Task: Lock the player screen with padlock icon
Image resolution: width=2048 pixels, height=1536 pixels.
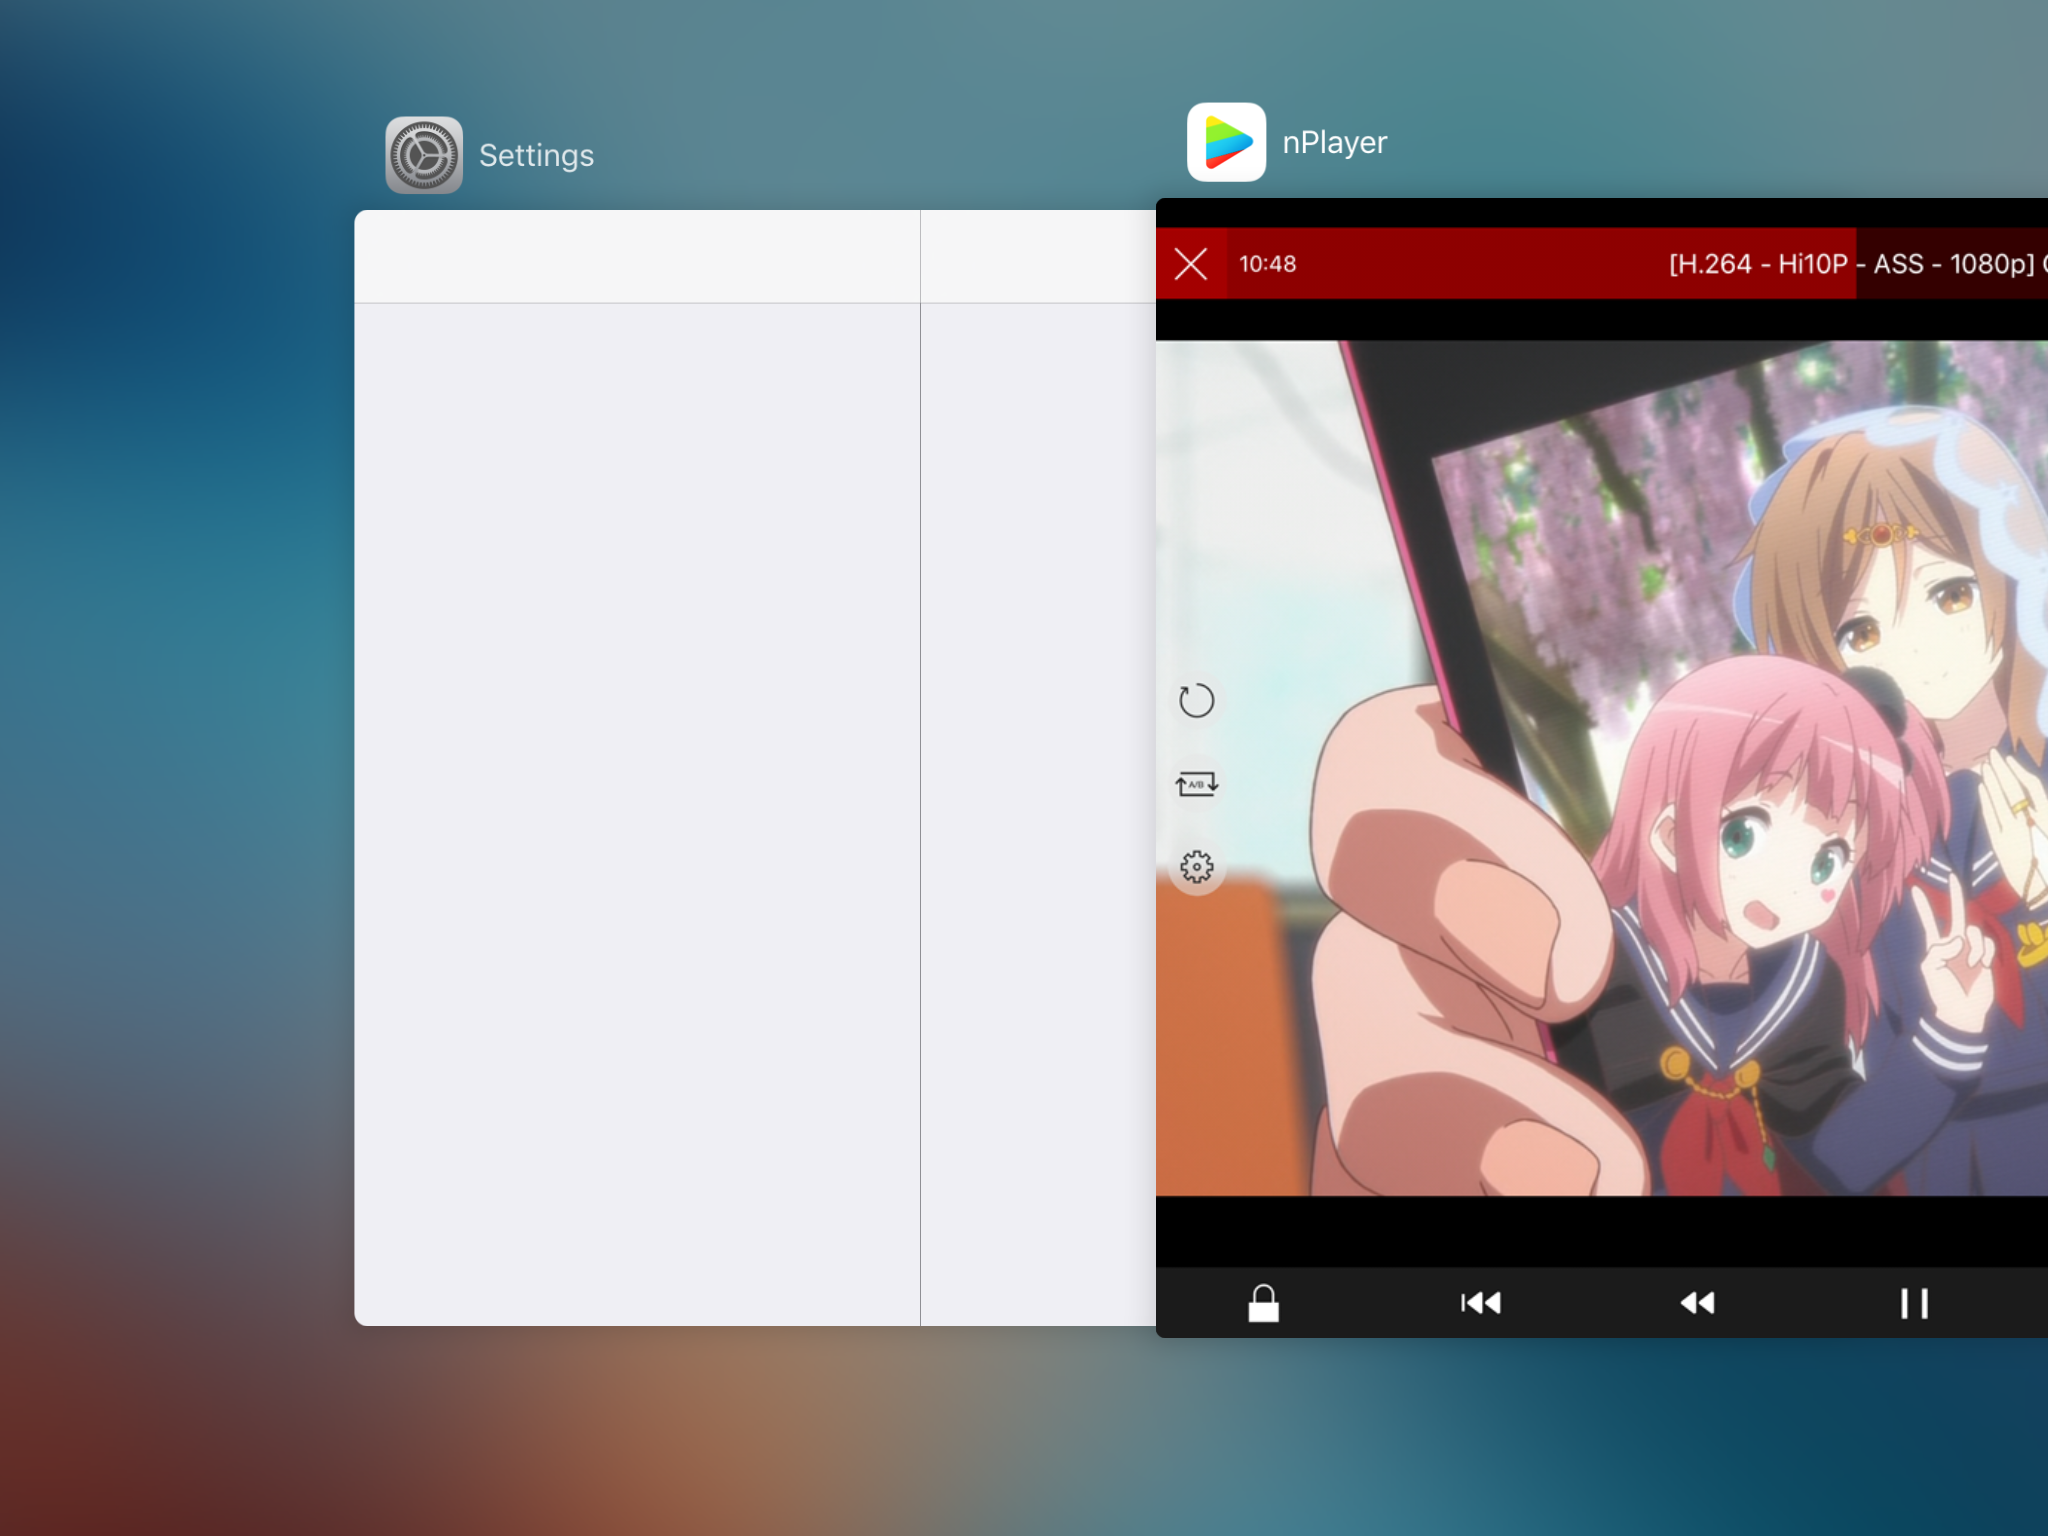Action: 1263,1303
